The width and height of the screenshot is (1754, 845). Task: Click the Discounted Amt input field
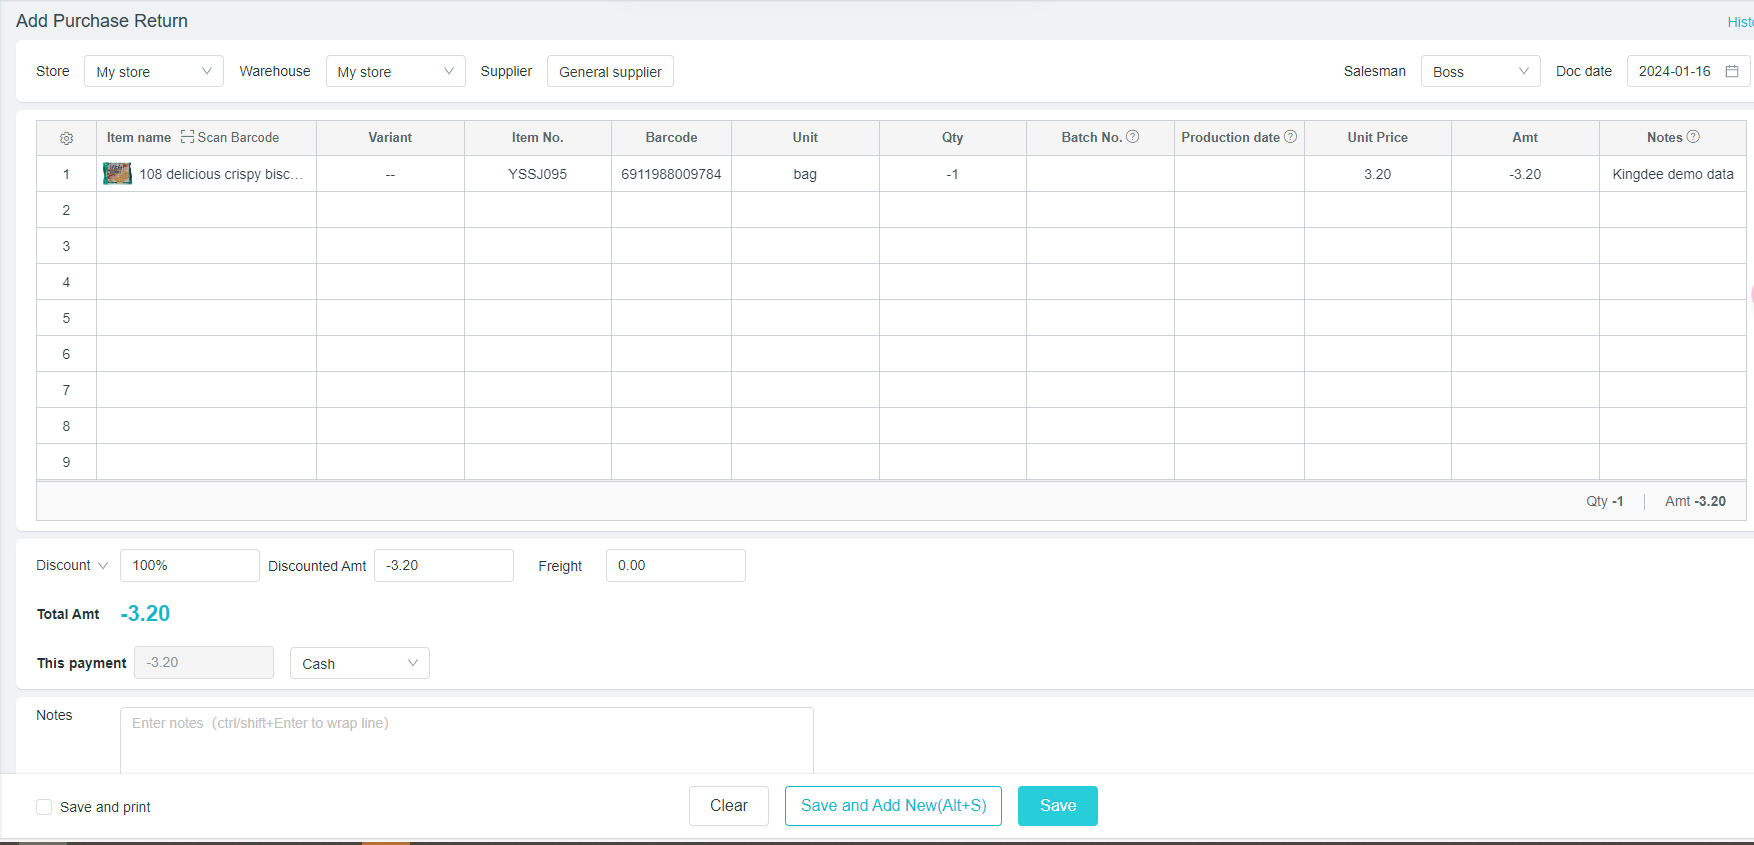click(443, 565)
